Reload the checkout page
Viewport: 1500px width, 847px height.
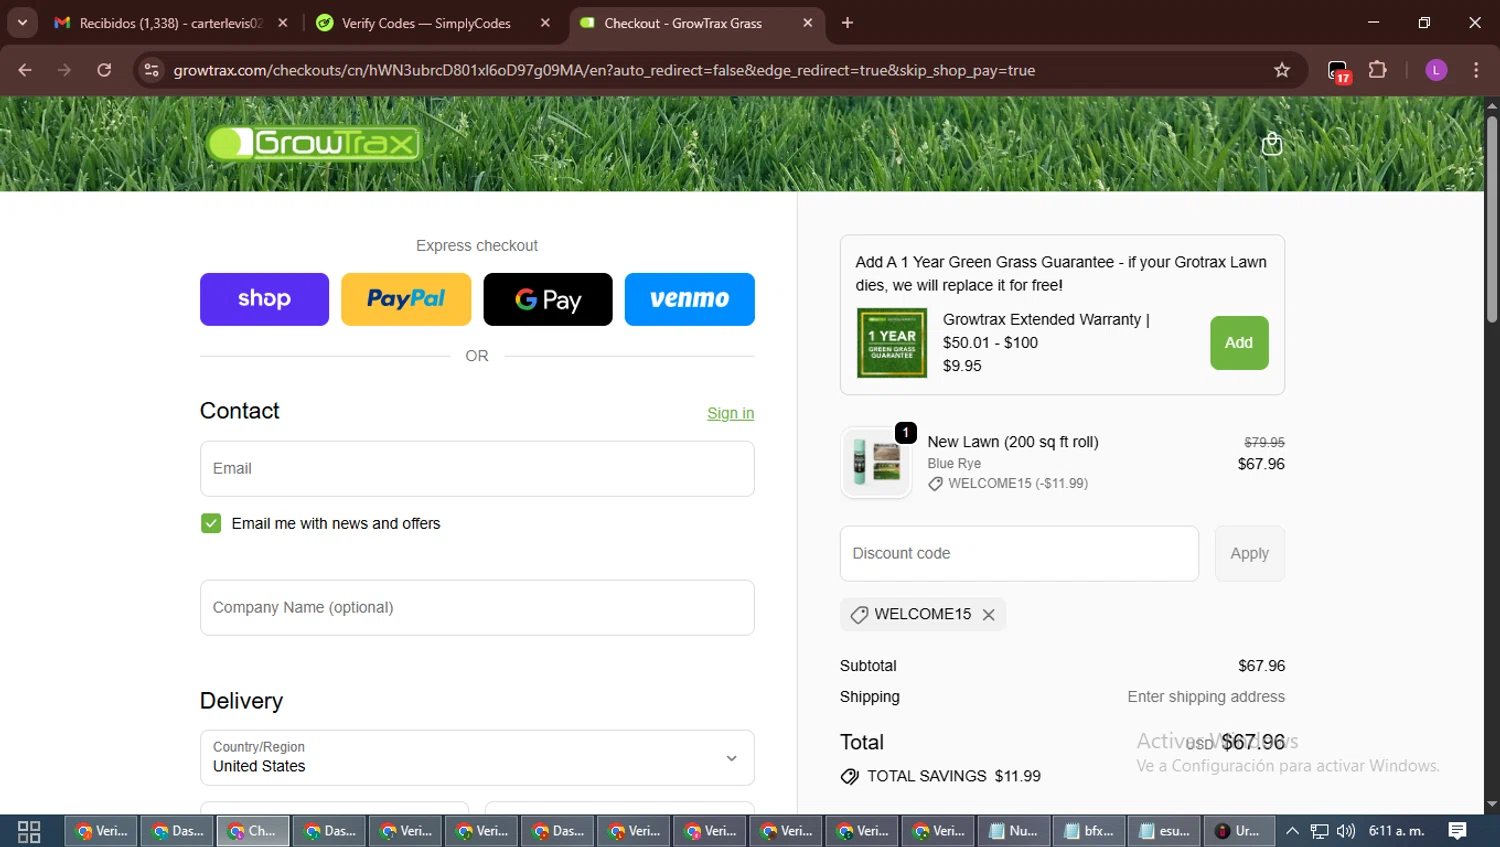pos(104,70)
